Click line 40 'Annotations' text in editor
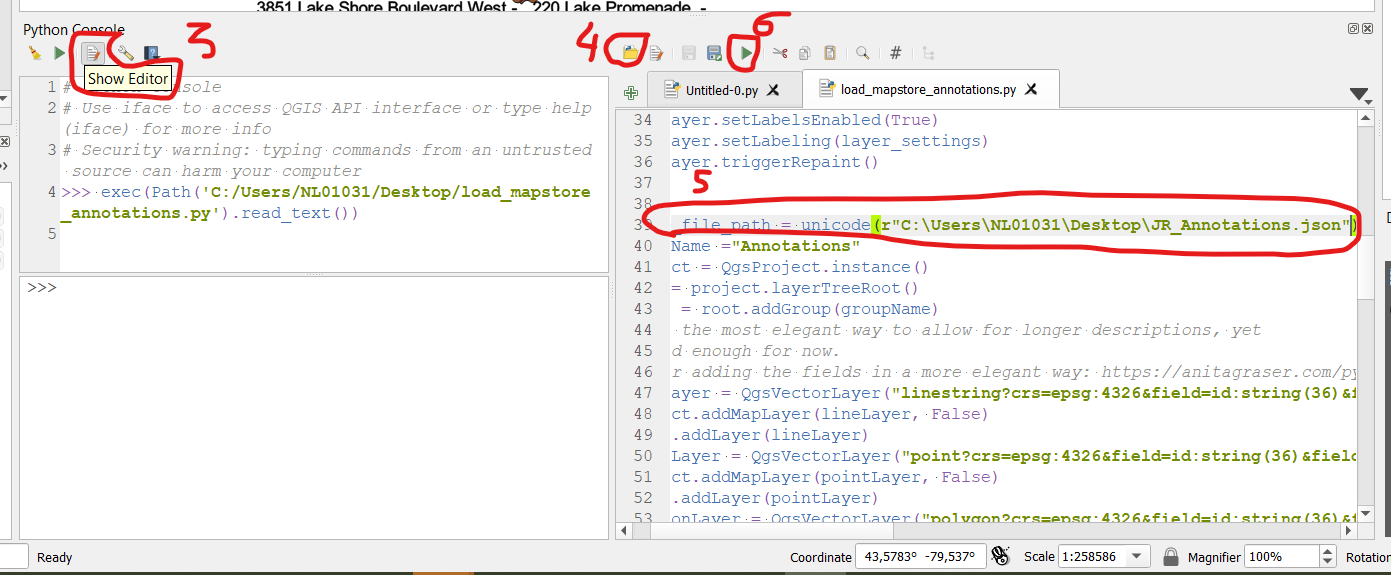Image resolution: width=1391 pixels, height=575 pixels. [x=765, y=246]
